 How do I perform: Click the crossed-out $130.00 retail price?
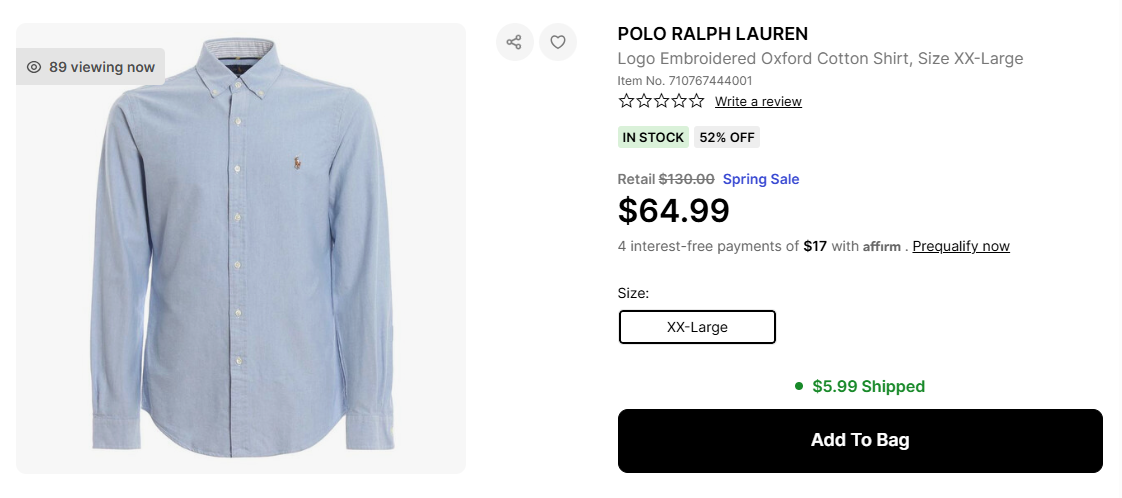(686, 180)
